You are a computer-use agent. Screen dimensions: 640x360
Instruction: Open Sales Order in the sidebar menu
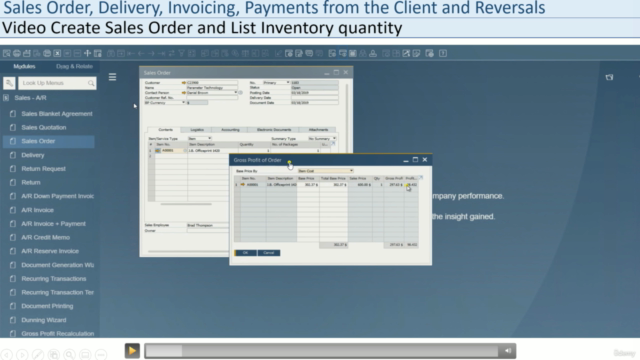tap(38, 141)
